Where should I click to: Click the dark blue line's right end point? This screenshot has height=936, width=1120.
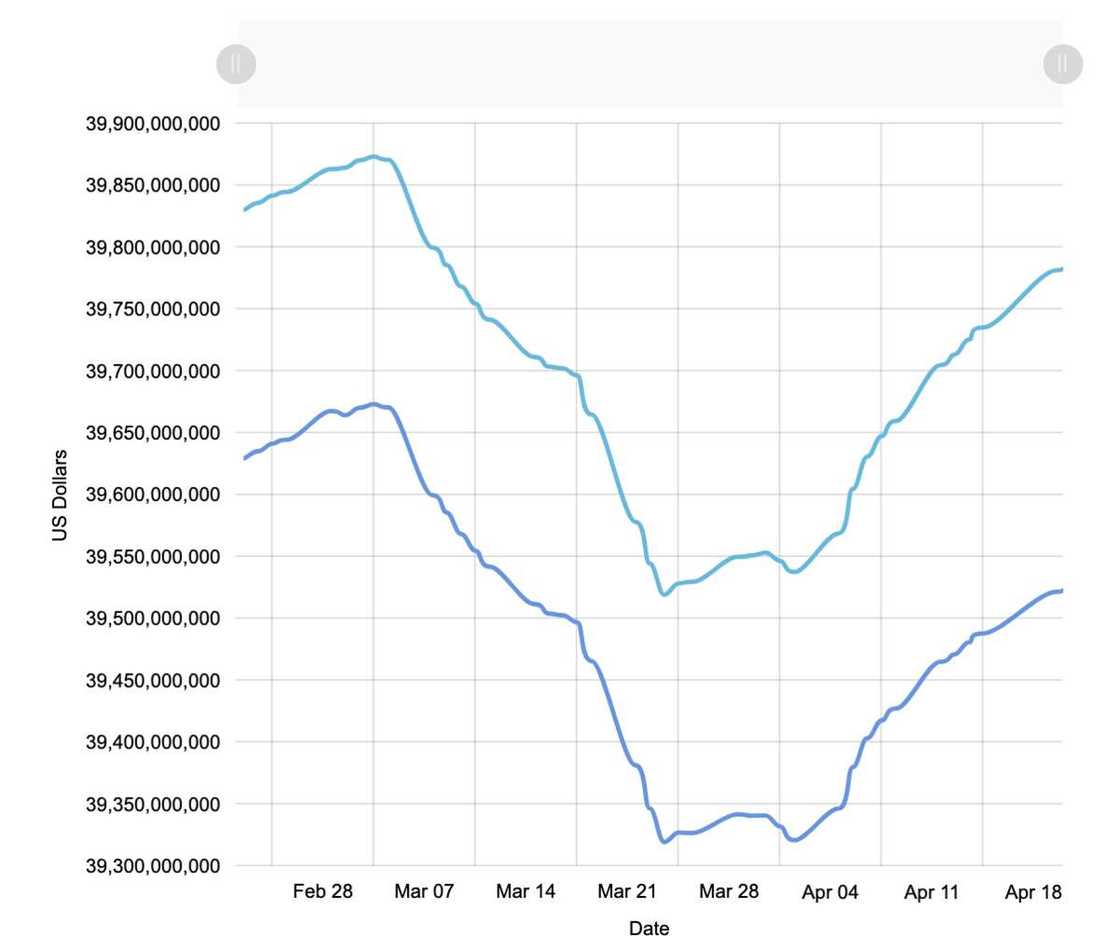1061,590
